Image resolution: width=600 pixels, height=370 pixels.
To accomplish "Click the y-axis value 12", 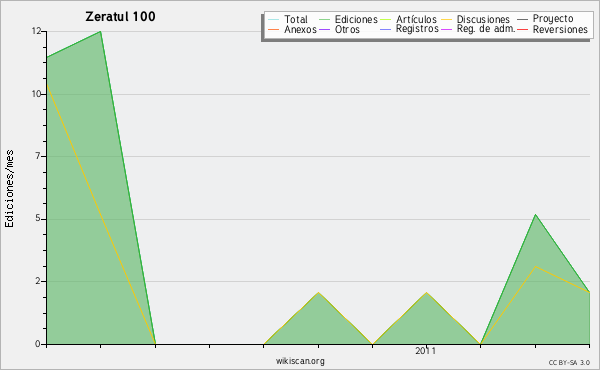I will tap(36, 31).
